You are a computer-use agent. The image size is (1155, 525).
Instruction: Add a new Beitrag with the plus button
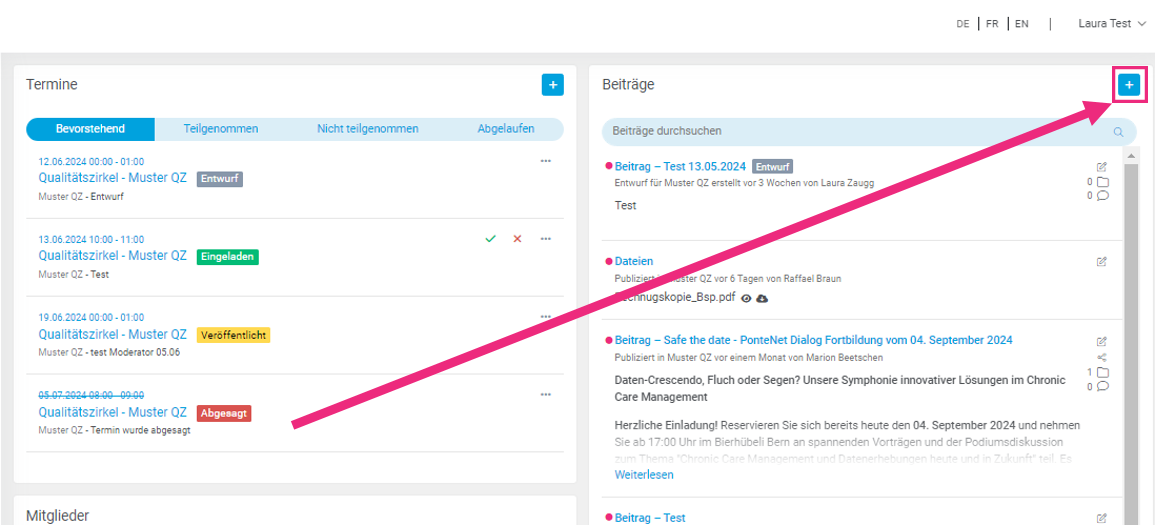(1128, 85)
